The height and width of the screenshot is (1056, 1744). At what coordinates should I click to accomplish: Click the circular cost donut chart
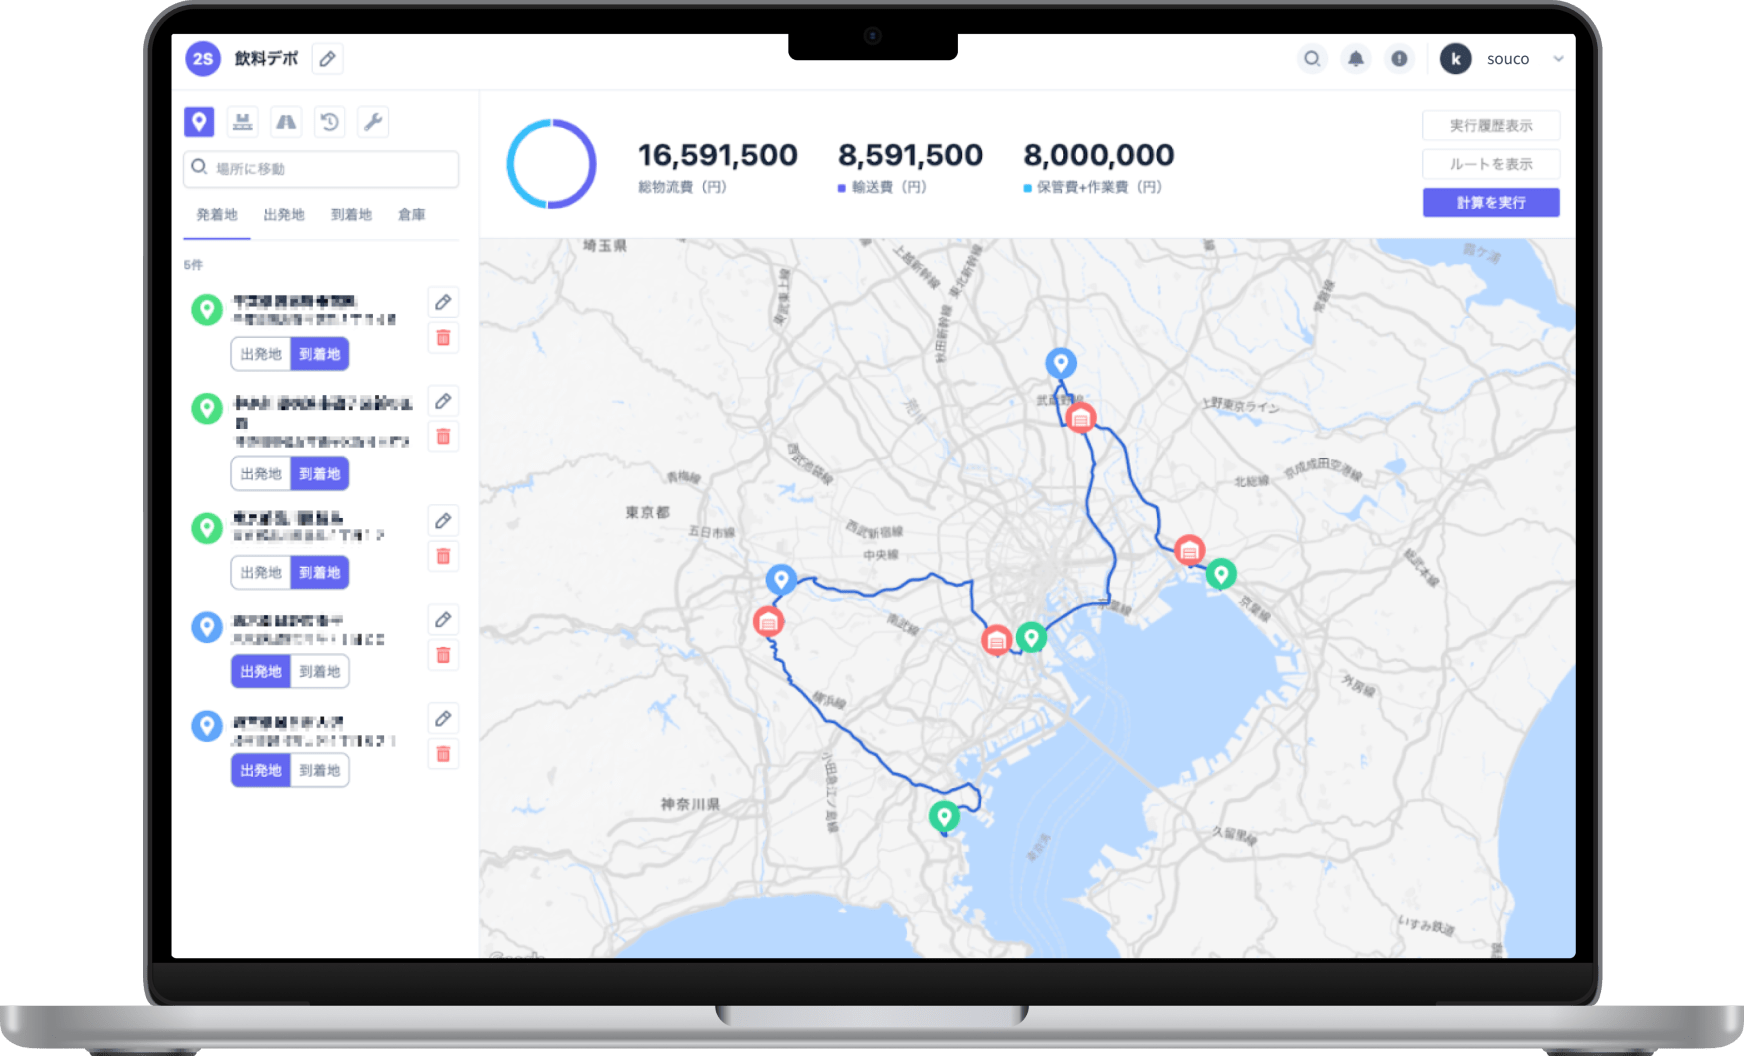coord(551,164)
